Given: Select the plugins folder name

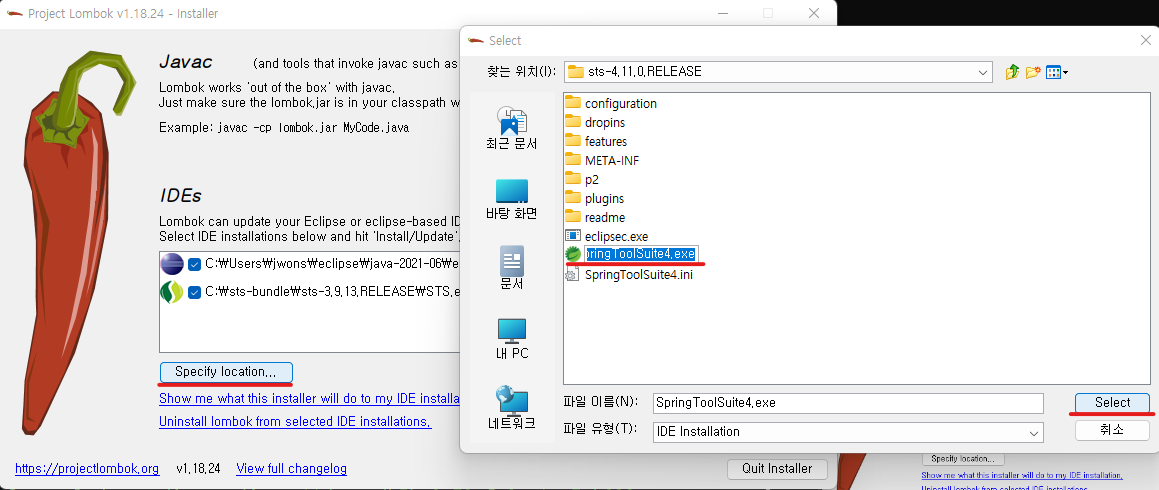Looking at the screenshot, I should (604, 199).
